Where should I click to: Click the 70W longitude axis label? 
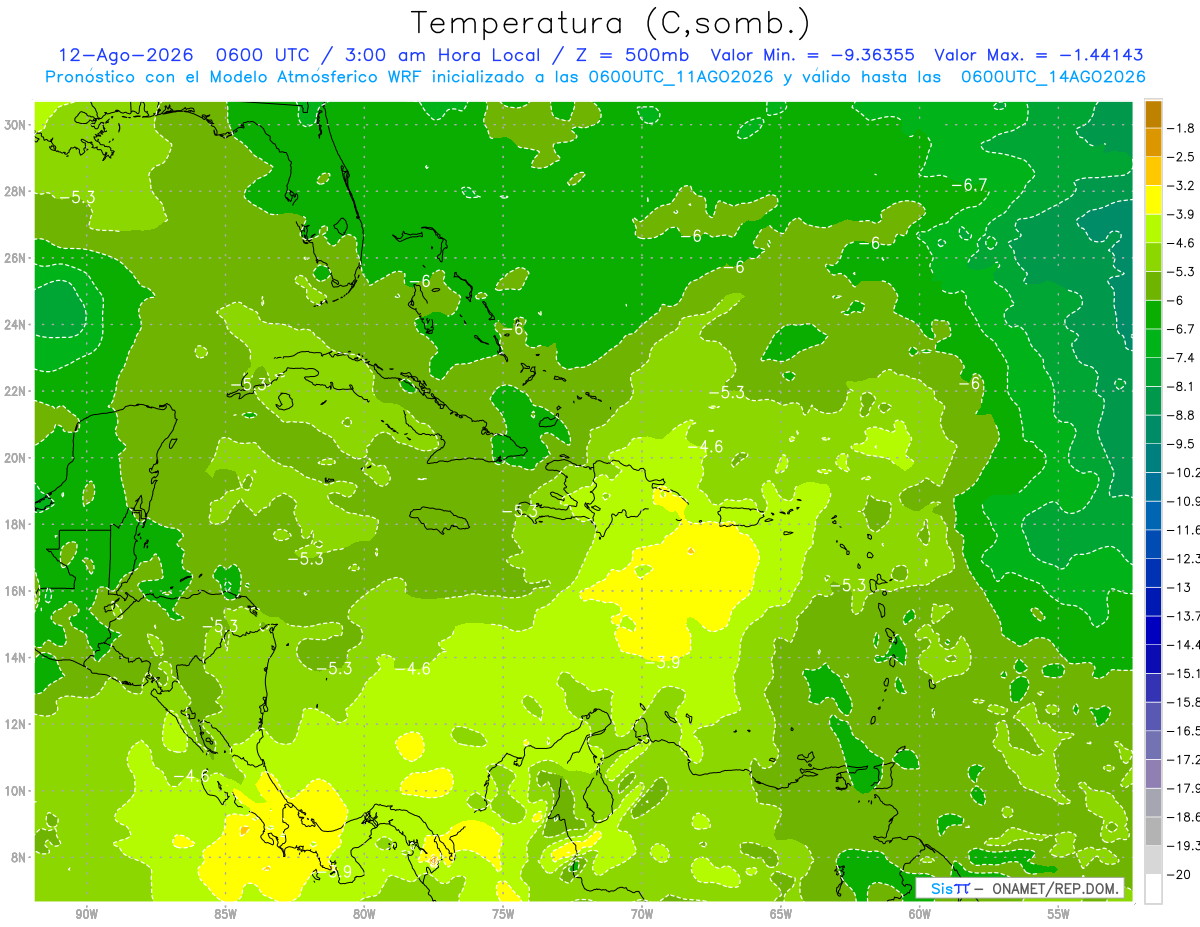[x=642, y=914]
